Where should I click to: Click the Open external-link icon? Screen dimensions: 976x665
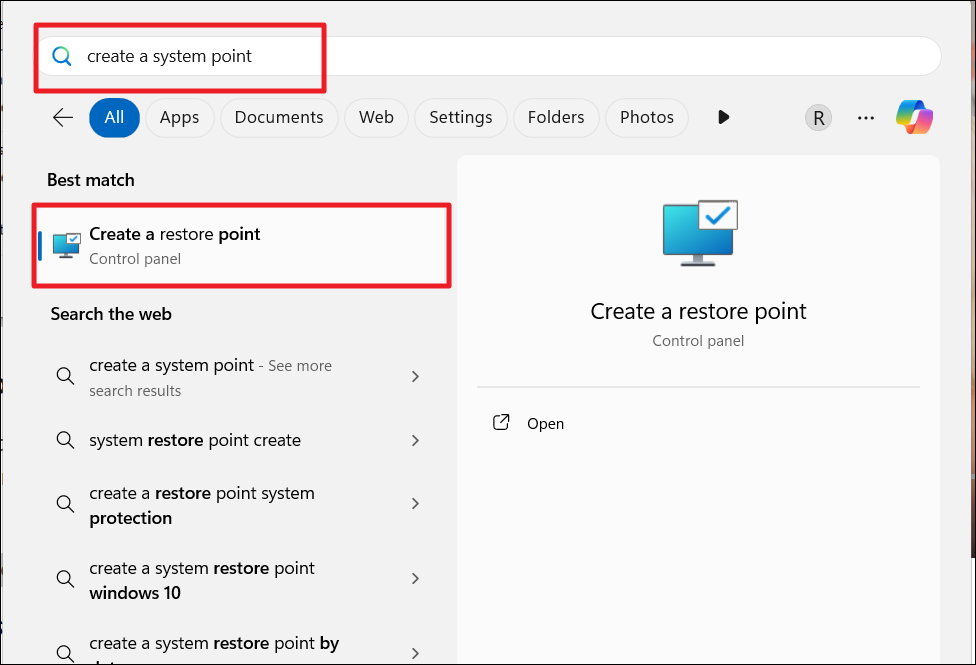[x=502, y=423]
